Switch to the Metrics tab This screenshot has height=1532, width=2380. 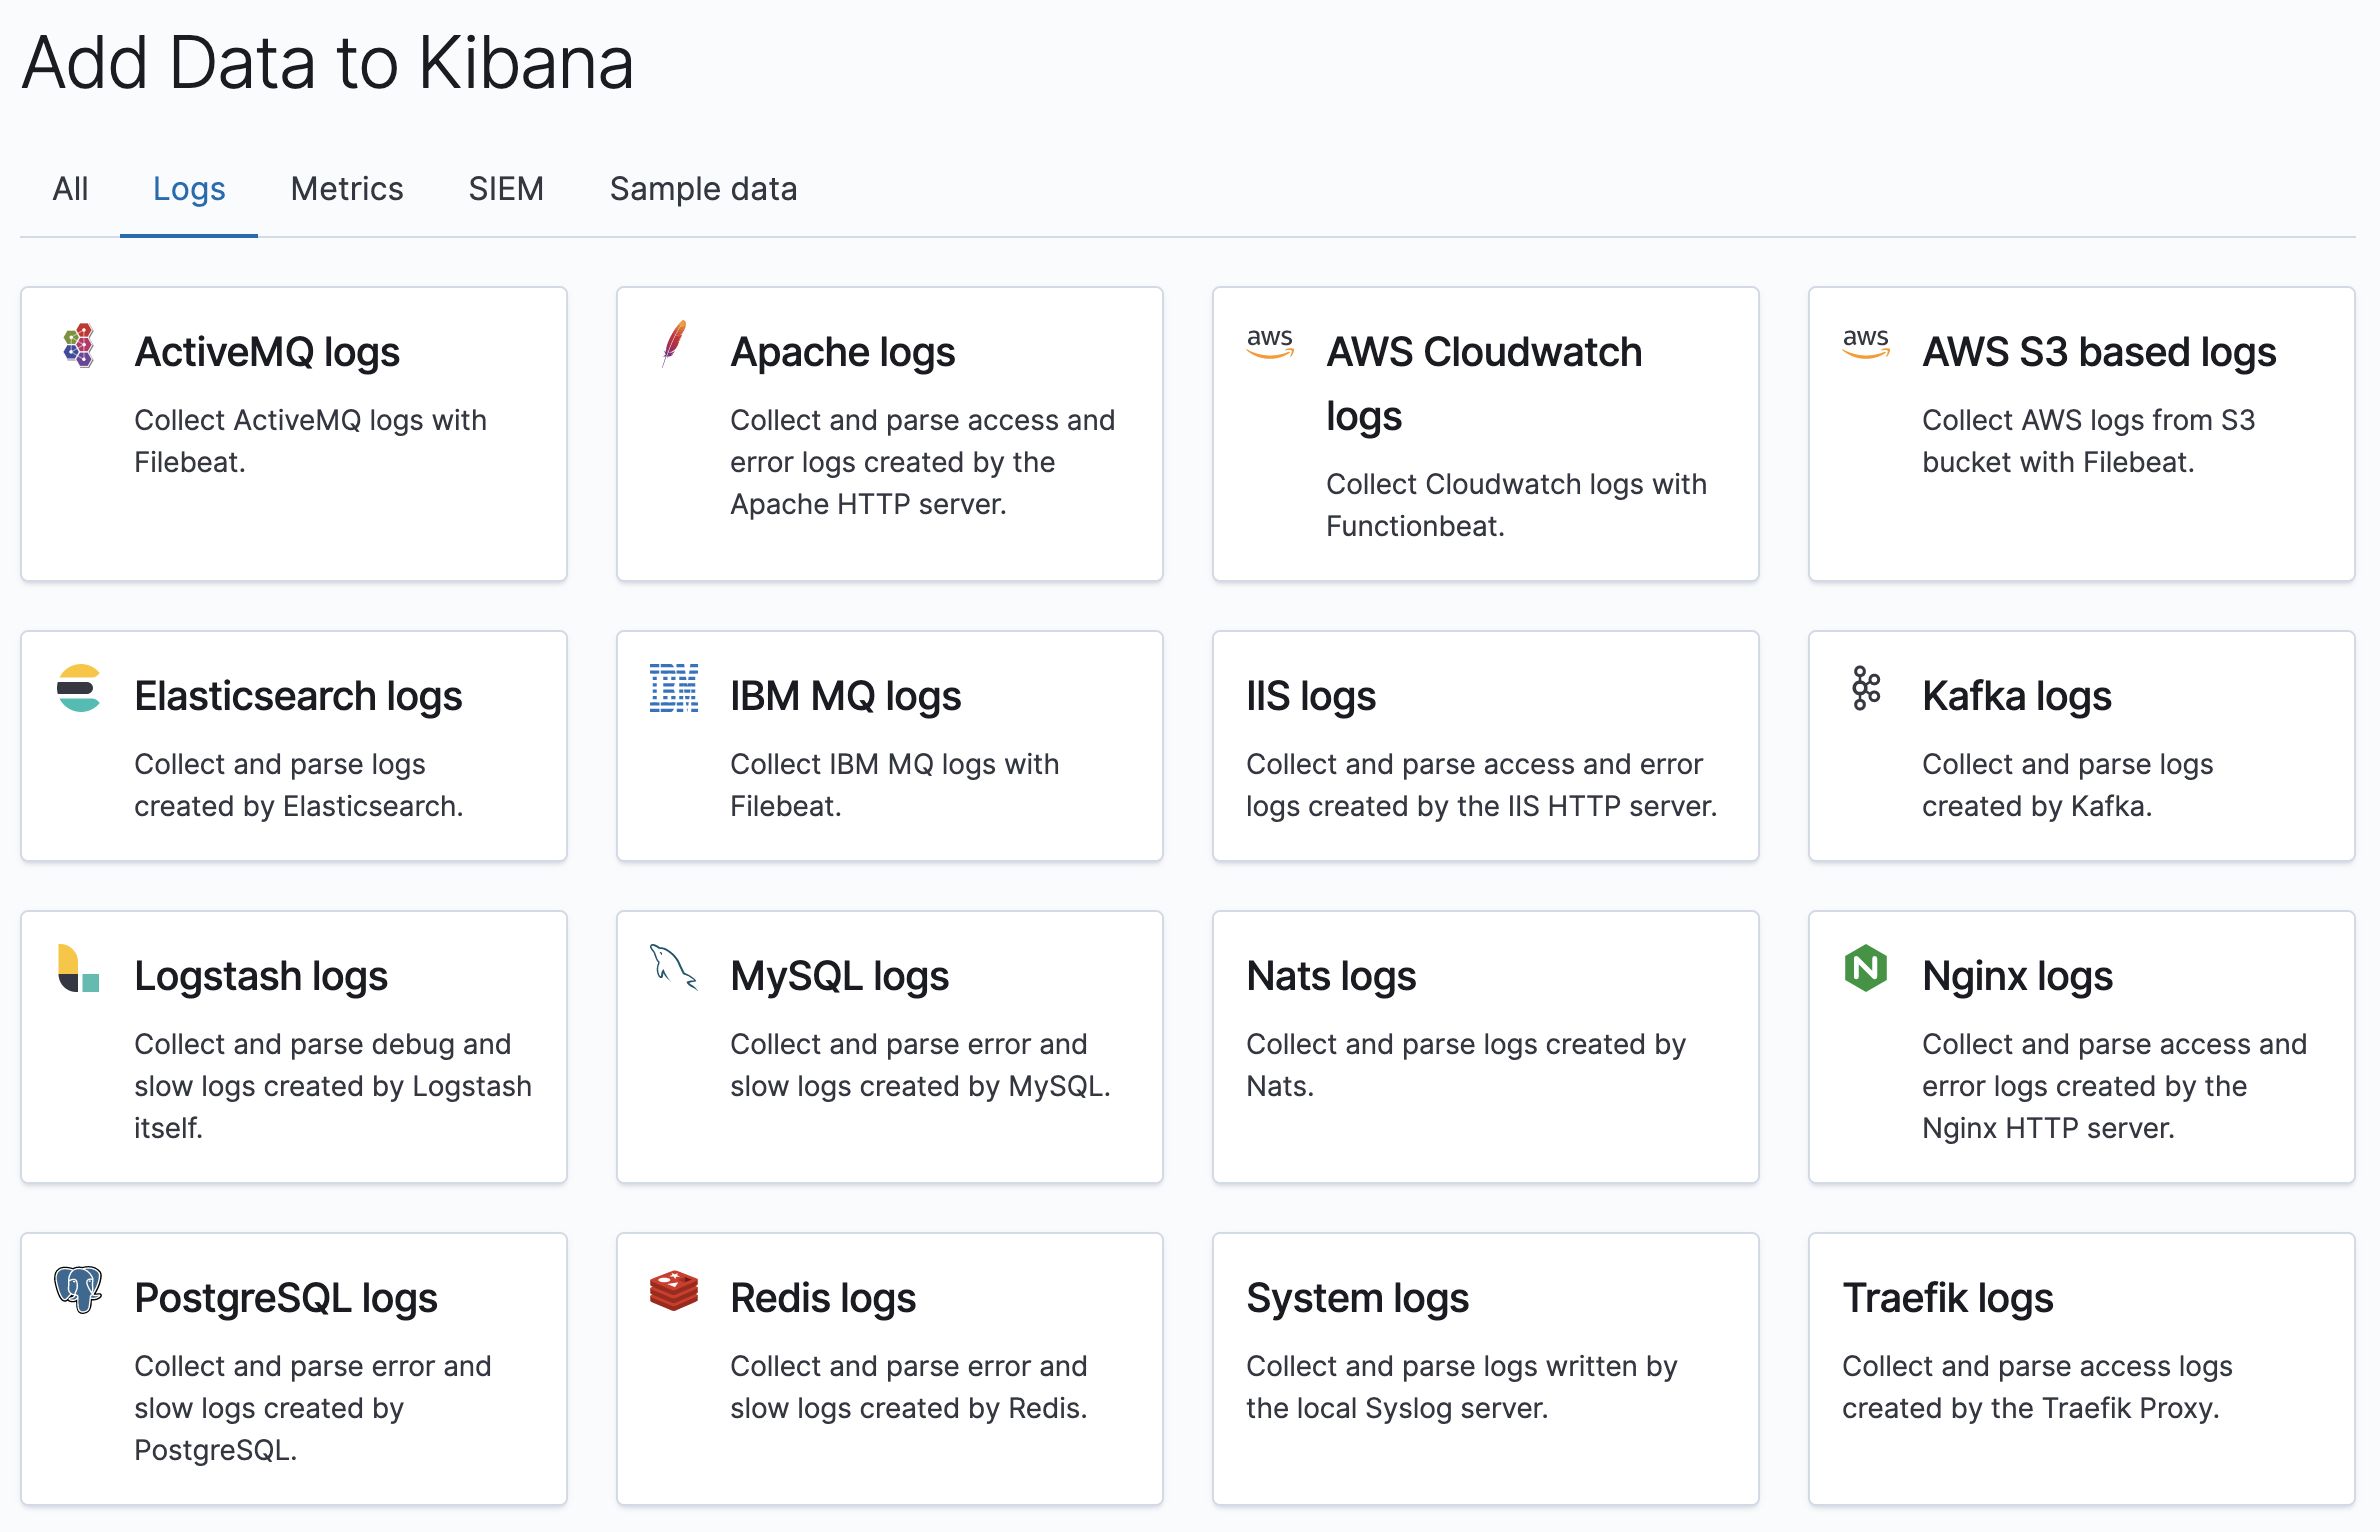[x=346, y=188]
